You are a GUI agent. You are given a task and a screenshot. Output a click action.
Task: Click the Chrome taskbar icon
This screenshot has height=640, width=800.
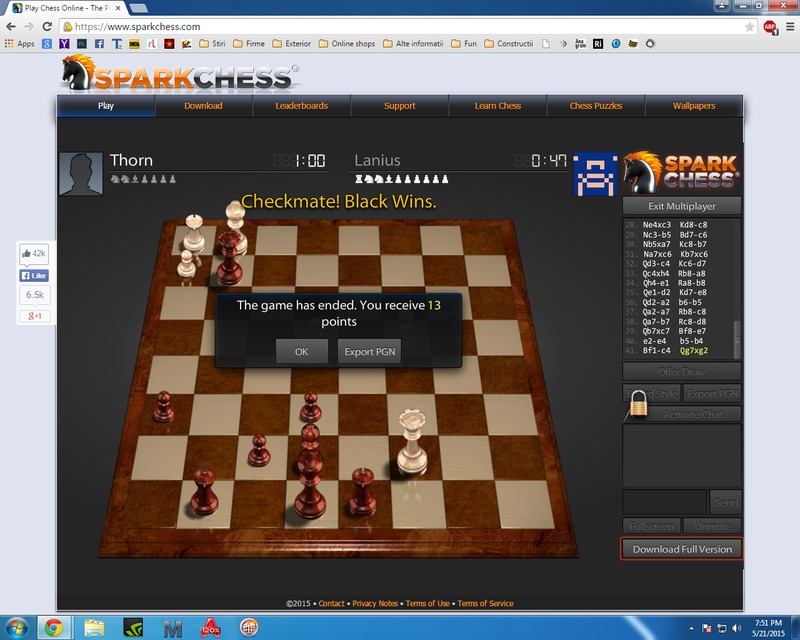coord(53,627)
